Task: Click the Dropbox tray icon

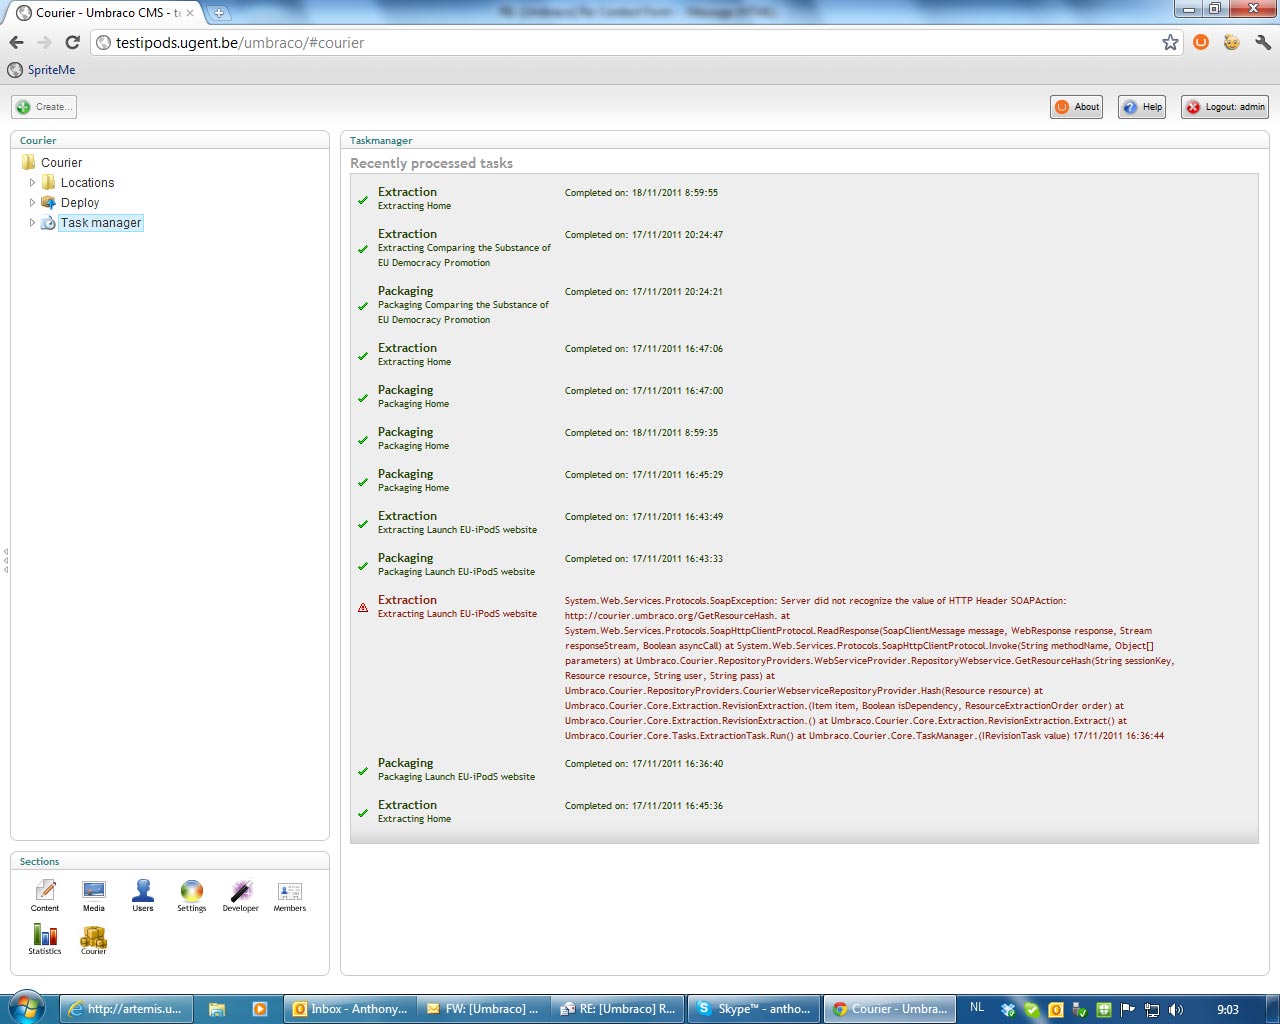Action: point(1008,1009)
